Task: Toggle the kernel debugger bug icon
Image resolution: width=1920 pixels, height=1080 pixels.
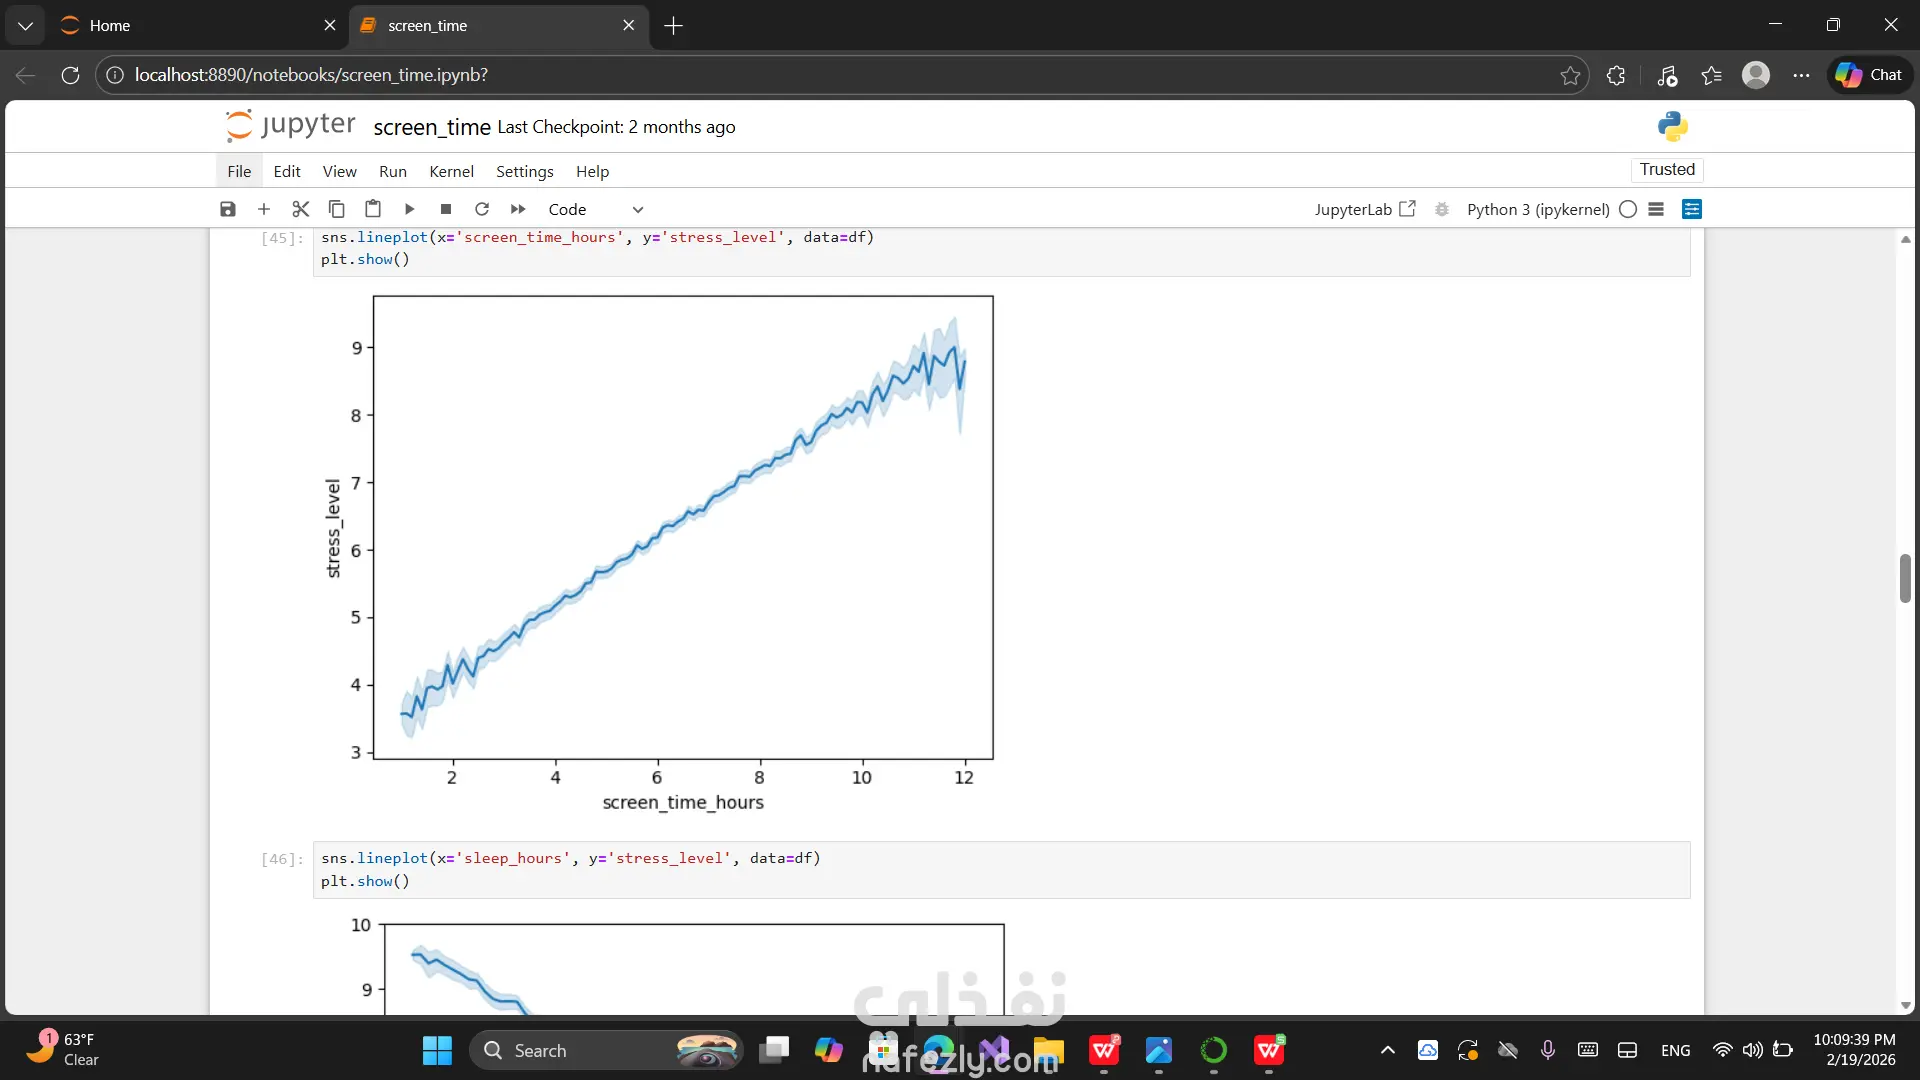Action: pos(1442,209)
